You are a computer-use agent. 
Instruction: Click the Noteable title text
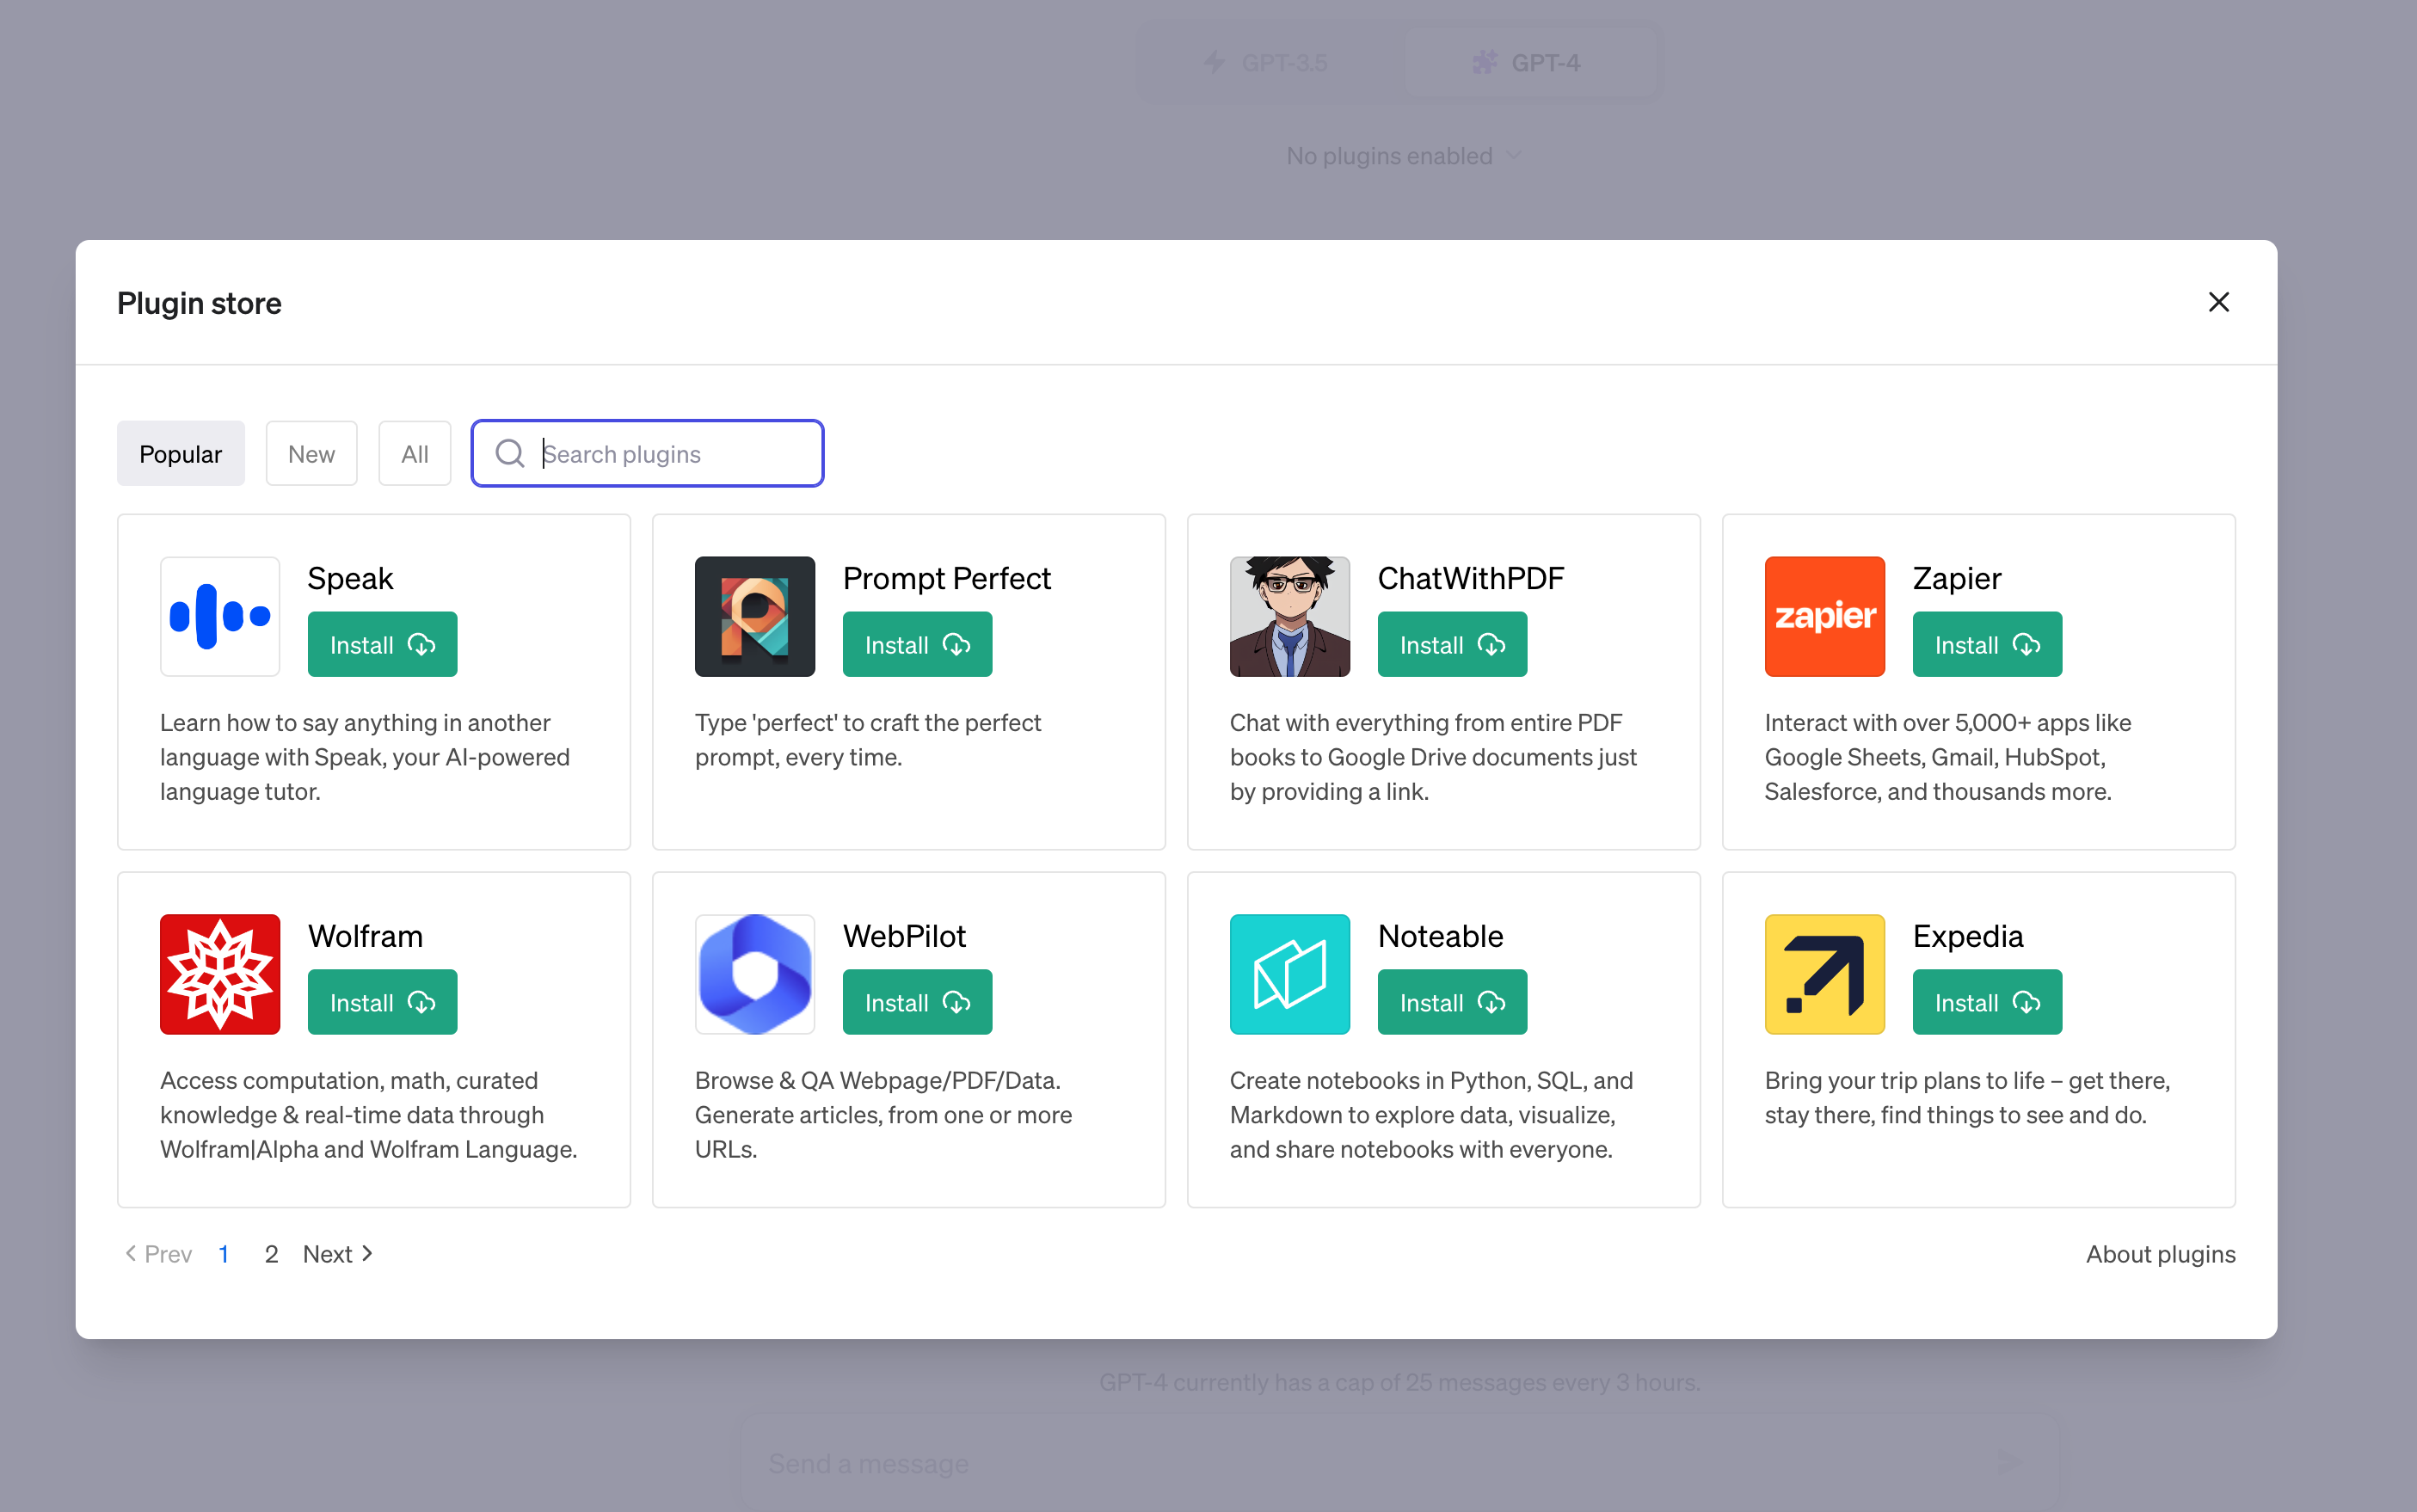[x=1440, y=936]
